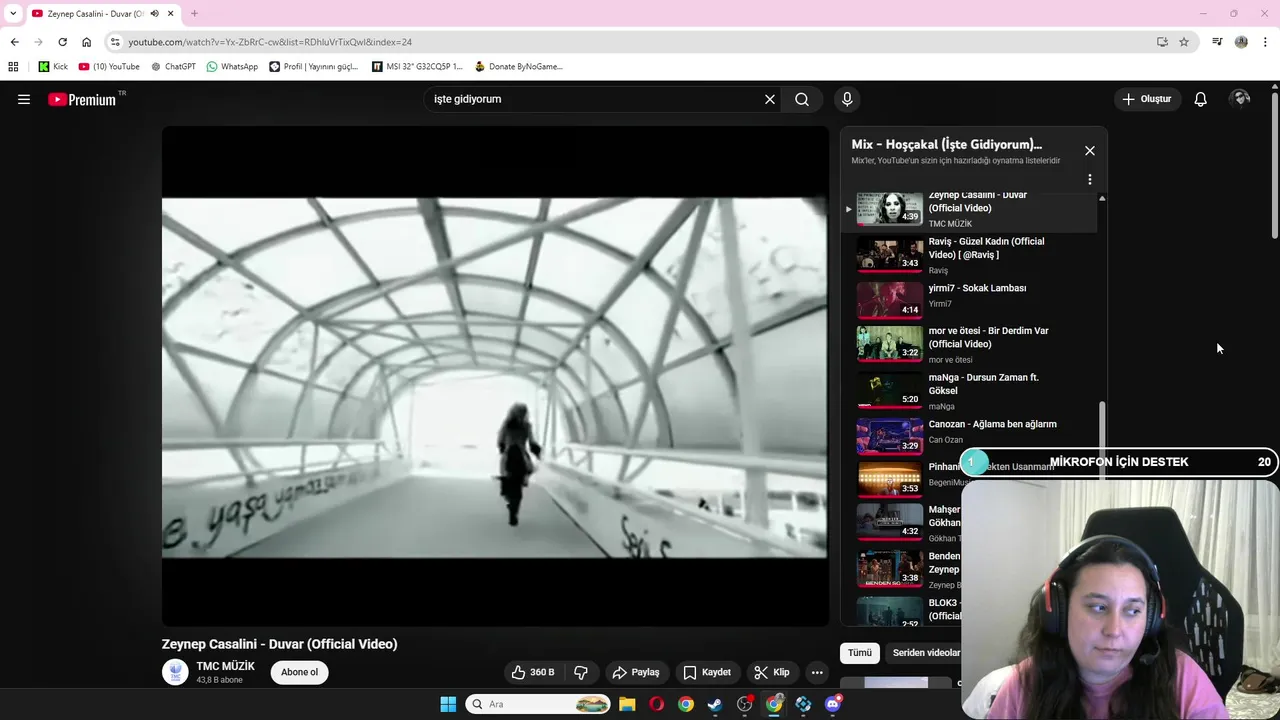Open the ChatGPT bookmark
The image size is (1280, 720).
[x=173, y=67]
